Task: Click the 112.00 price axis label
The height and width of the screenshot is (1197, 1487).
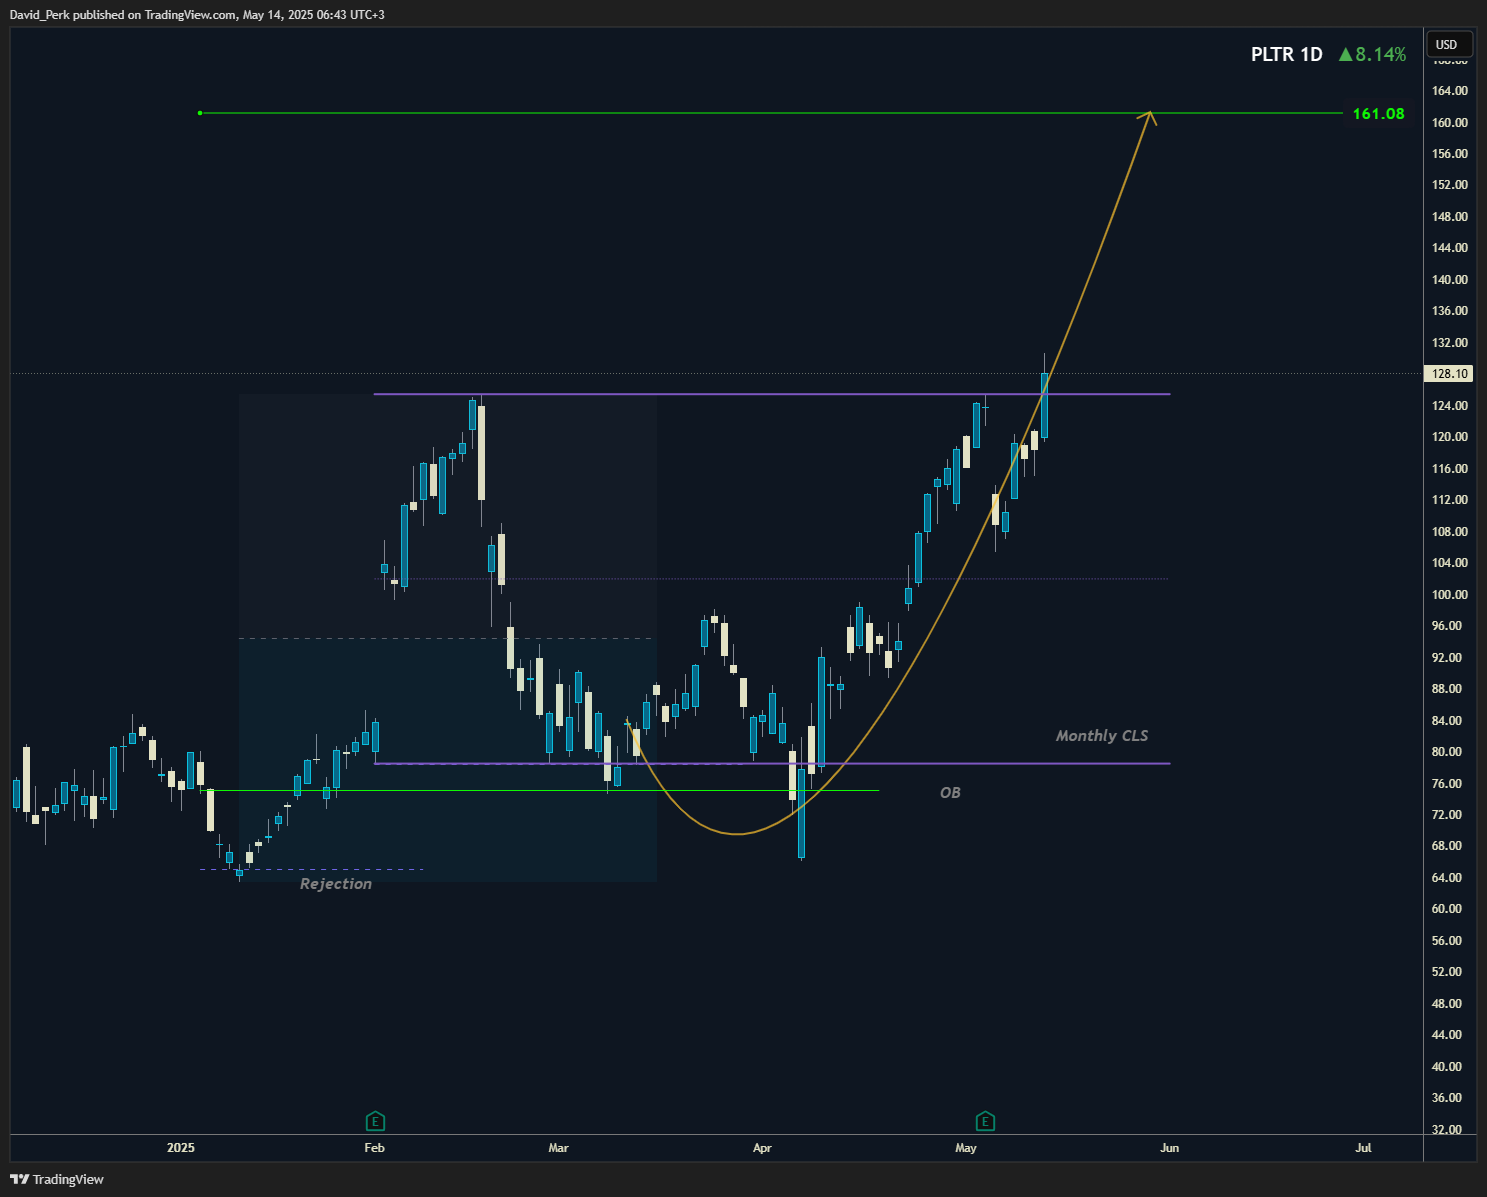Action: 1449,500
